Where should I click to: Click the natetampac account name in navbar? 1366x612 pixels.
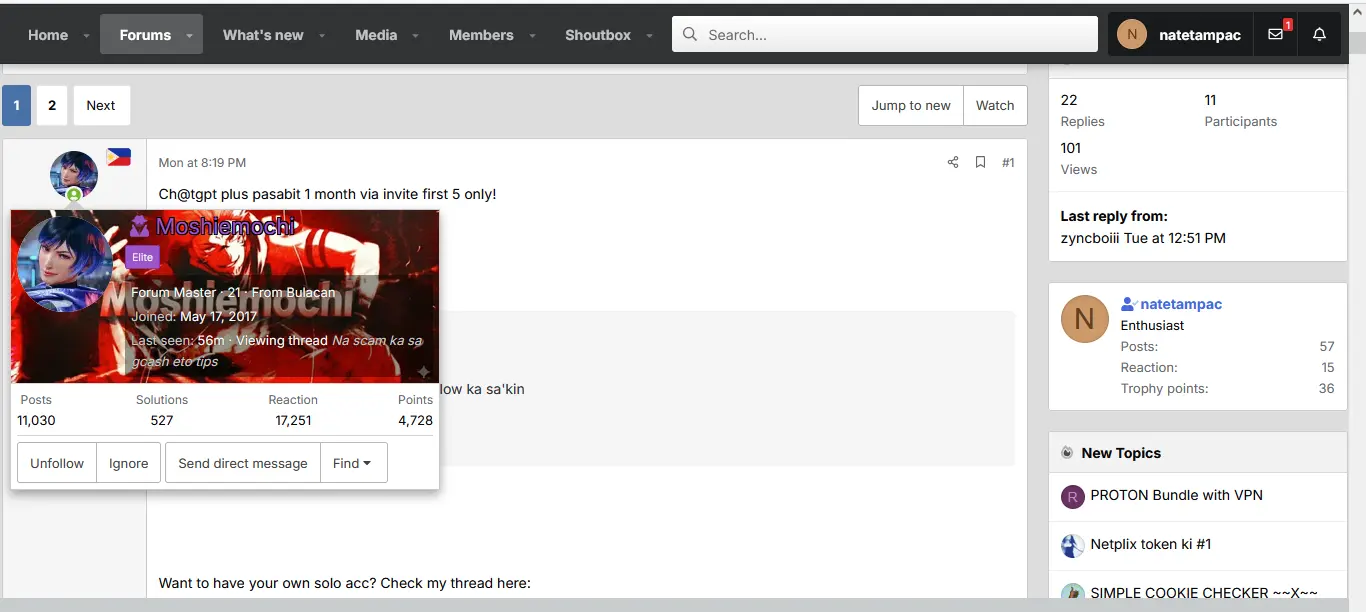point(1200,35)
